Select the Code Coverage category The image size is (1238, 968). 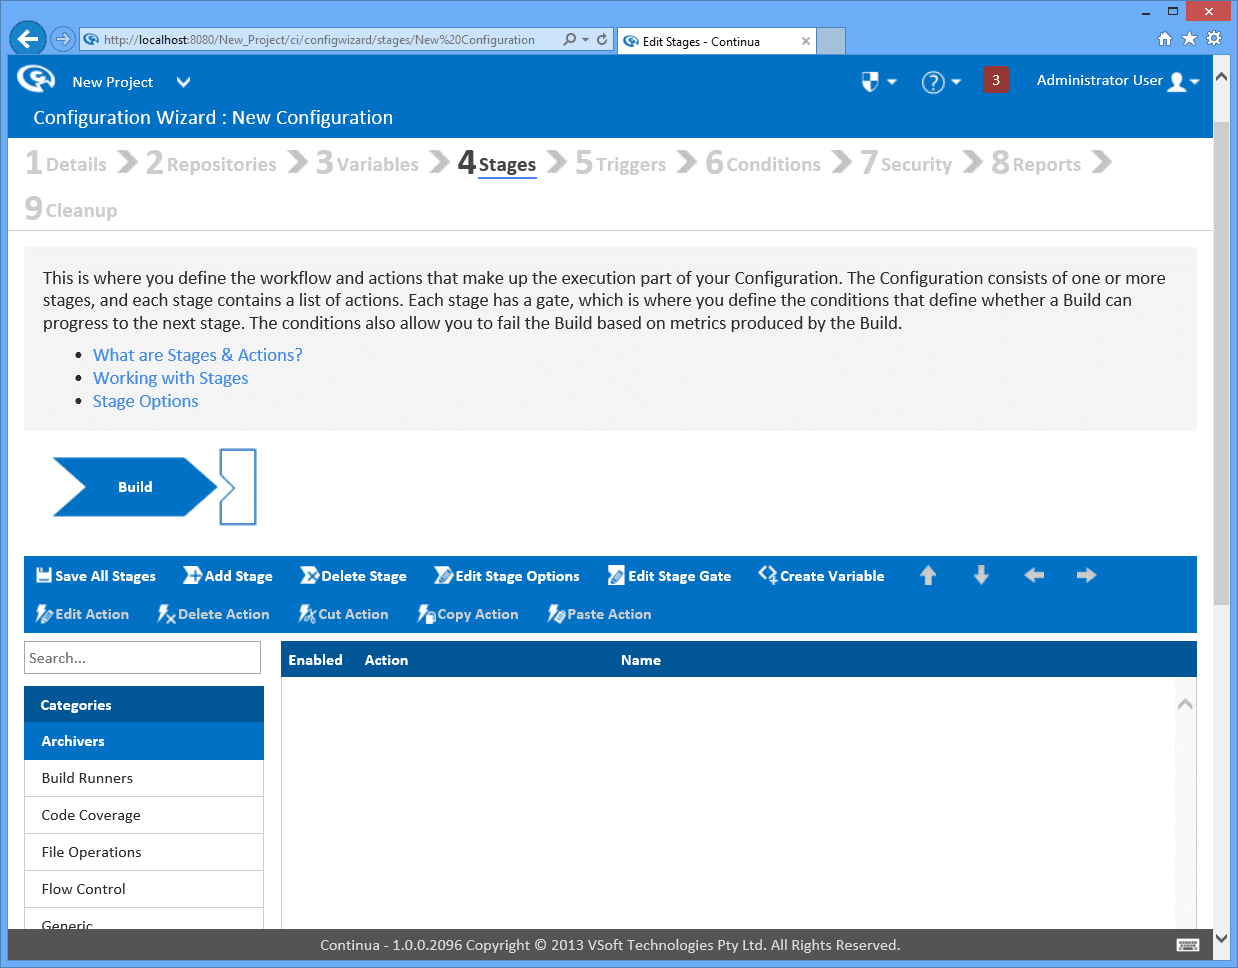[144, 815]
